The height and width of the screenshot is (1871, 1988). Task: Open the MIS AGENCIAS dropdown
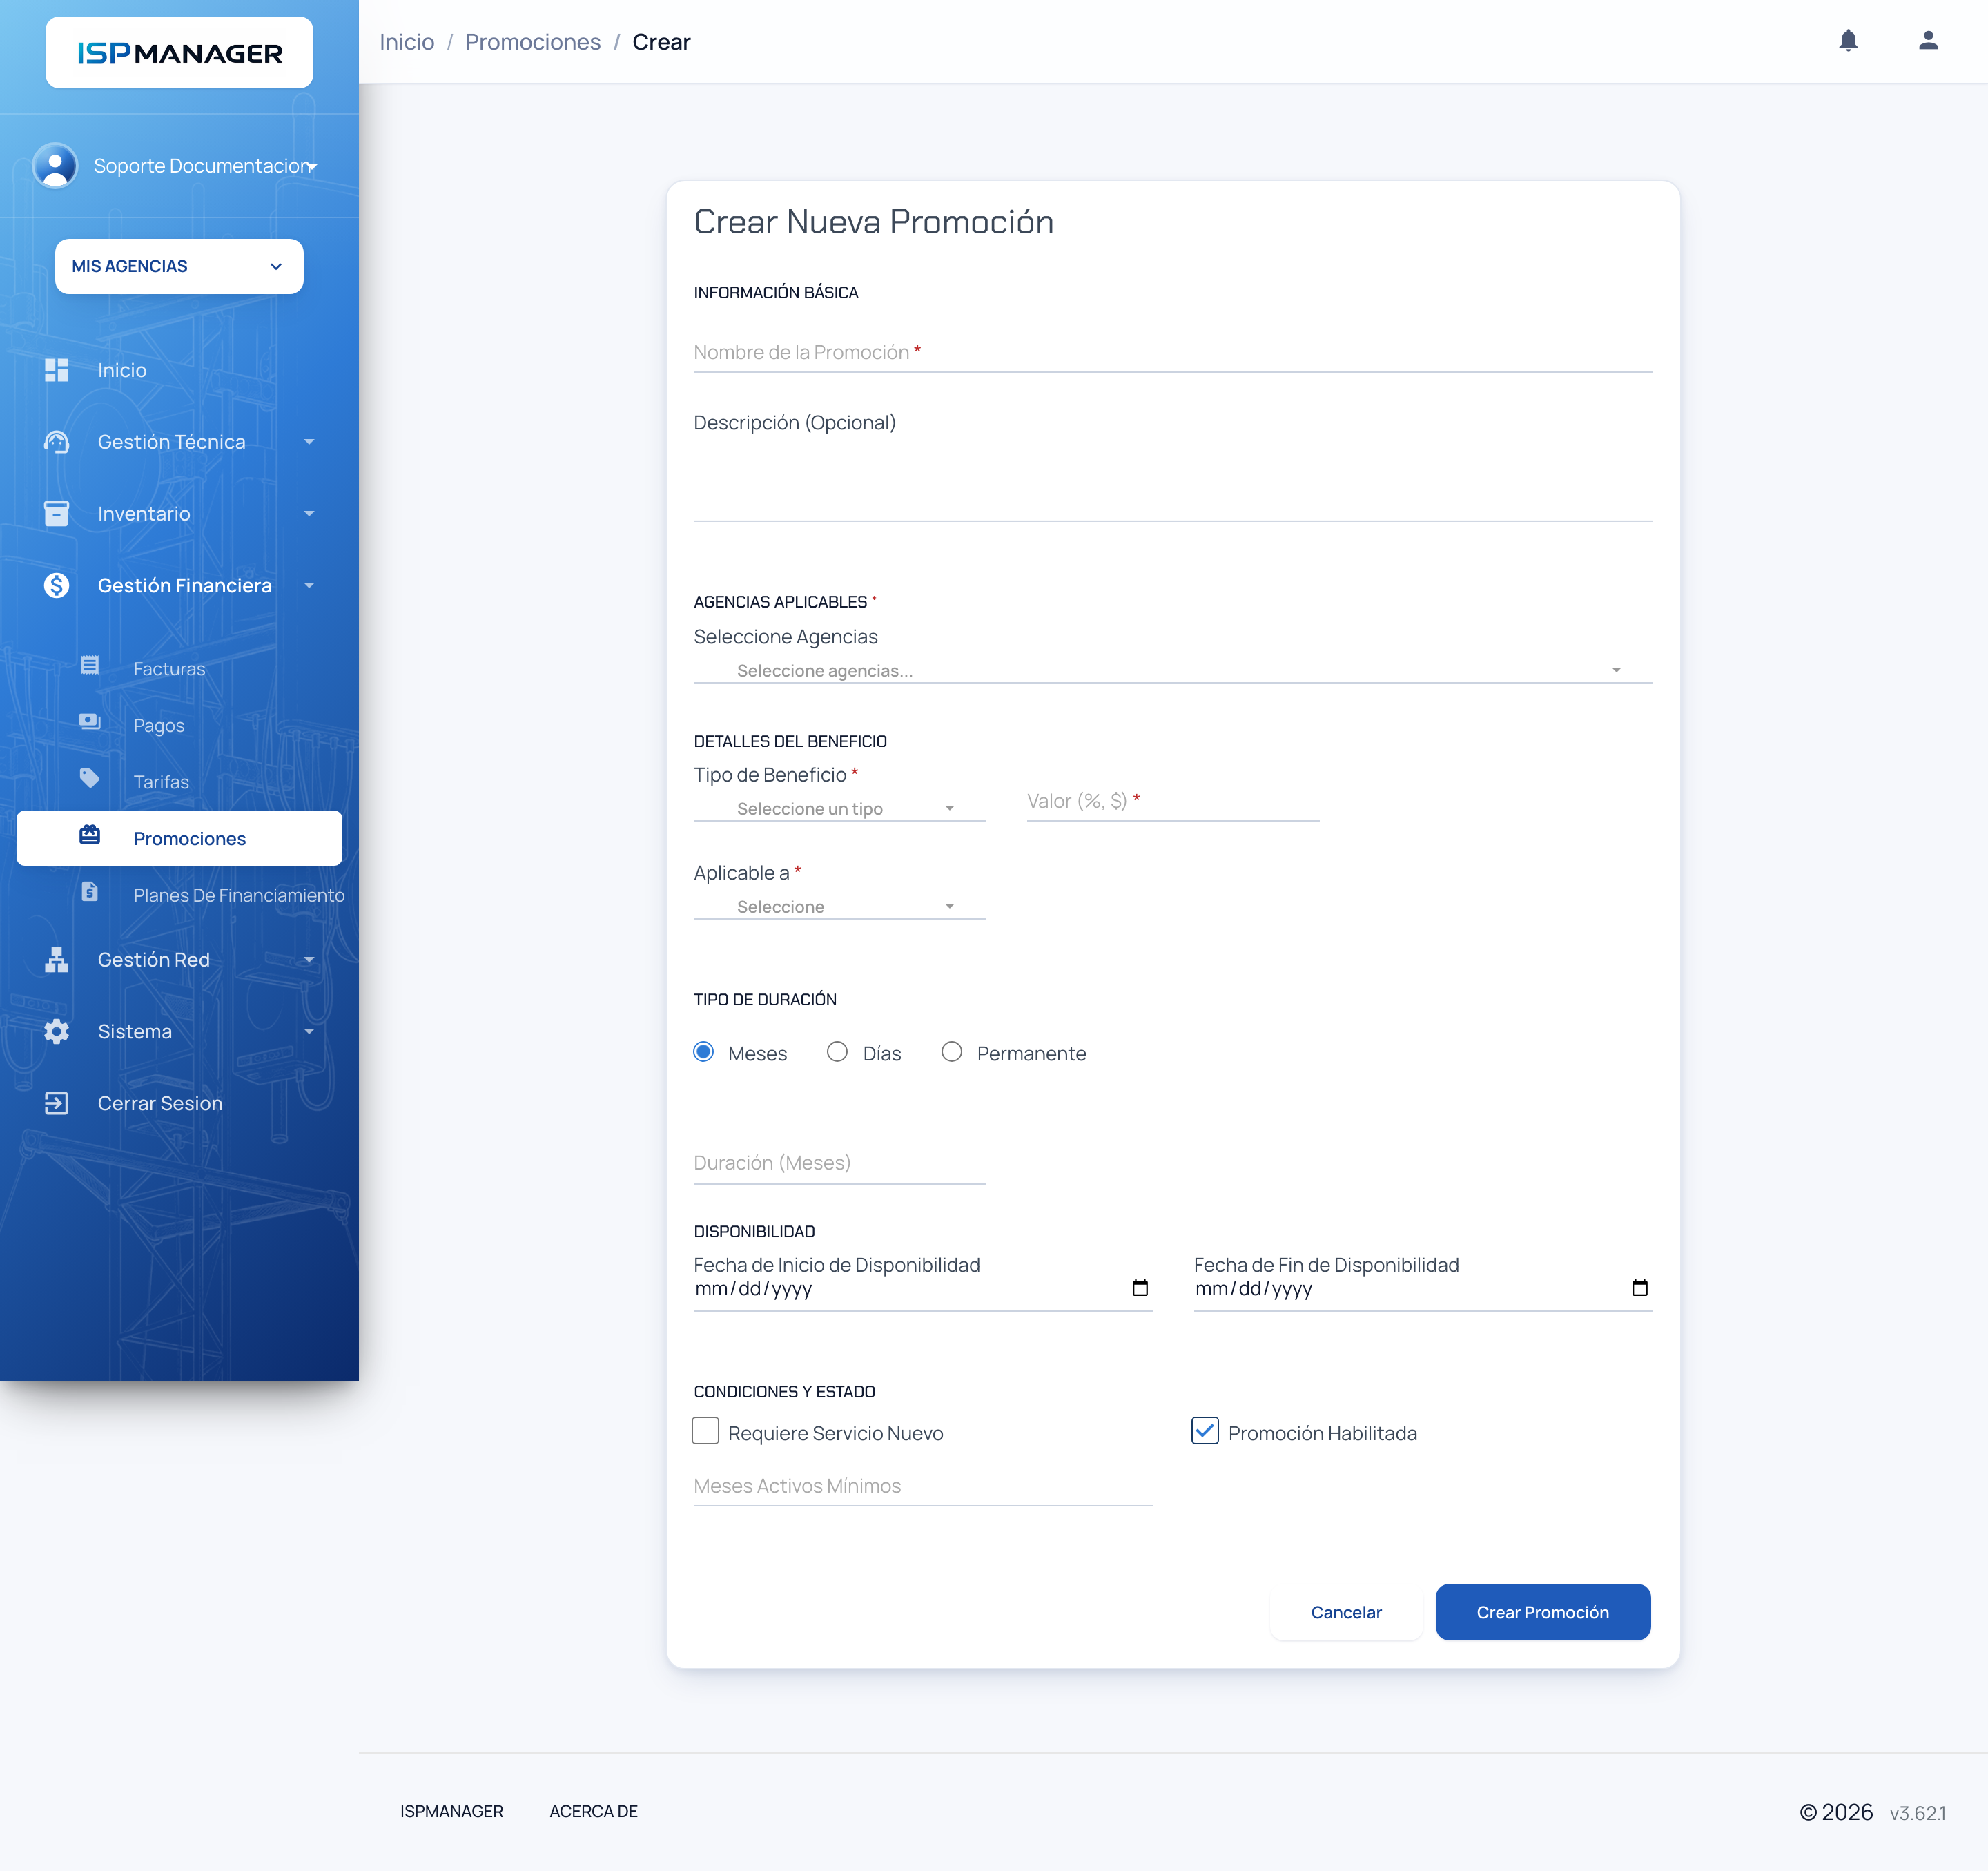click(179, 267)
